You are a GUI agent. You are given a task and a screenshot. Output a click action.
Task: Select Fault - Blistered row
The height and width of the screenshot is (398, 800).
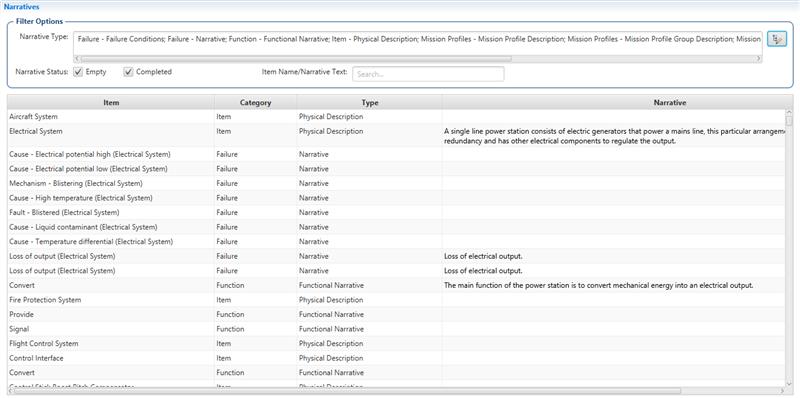(x=396, y=212)
